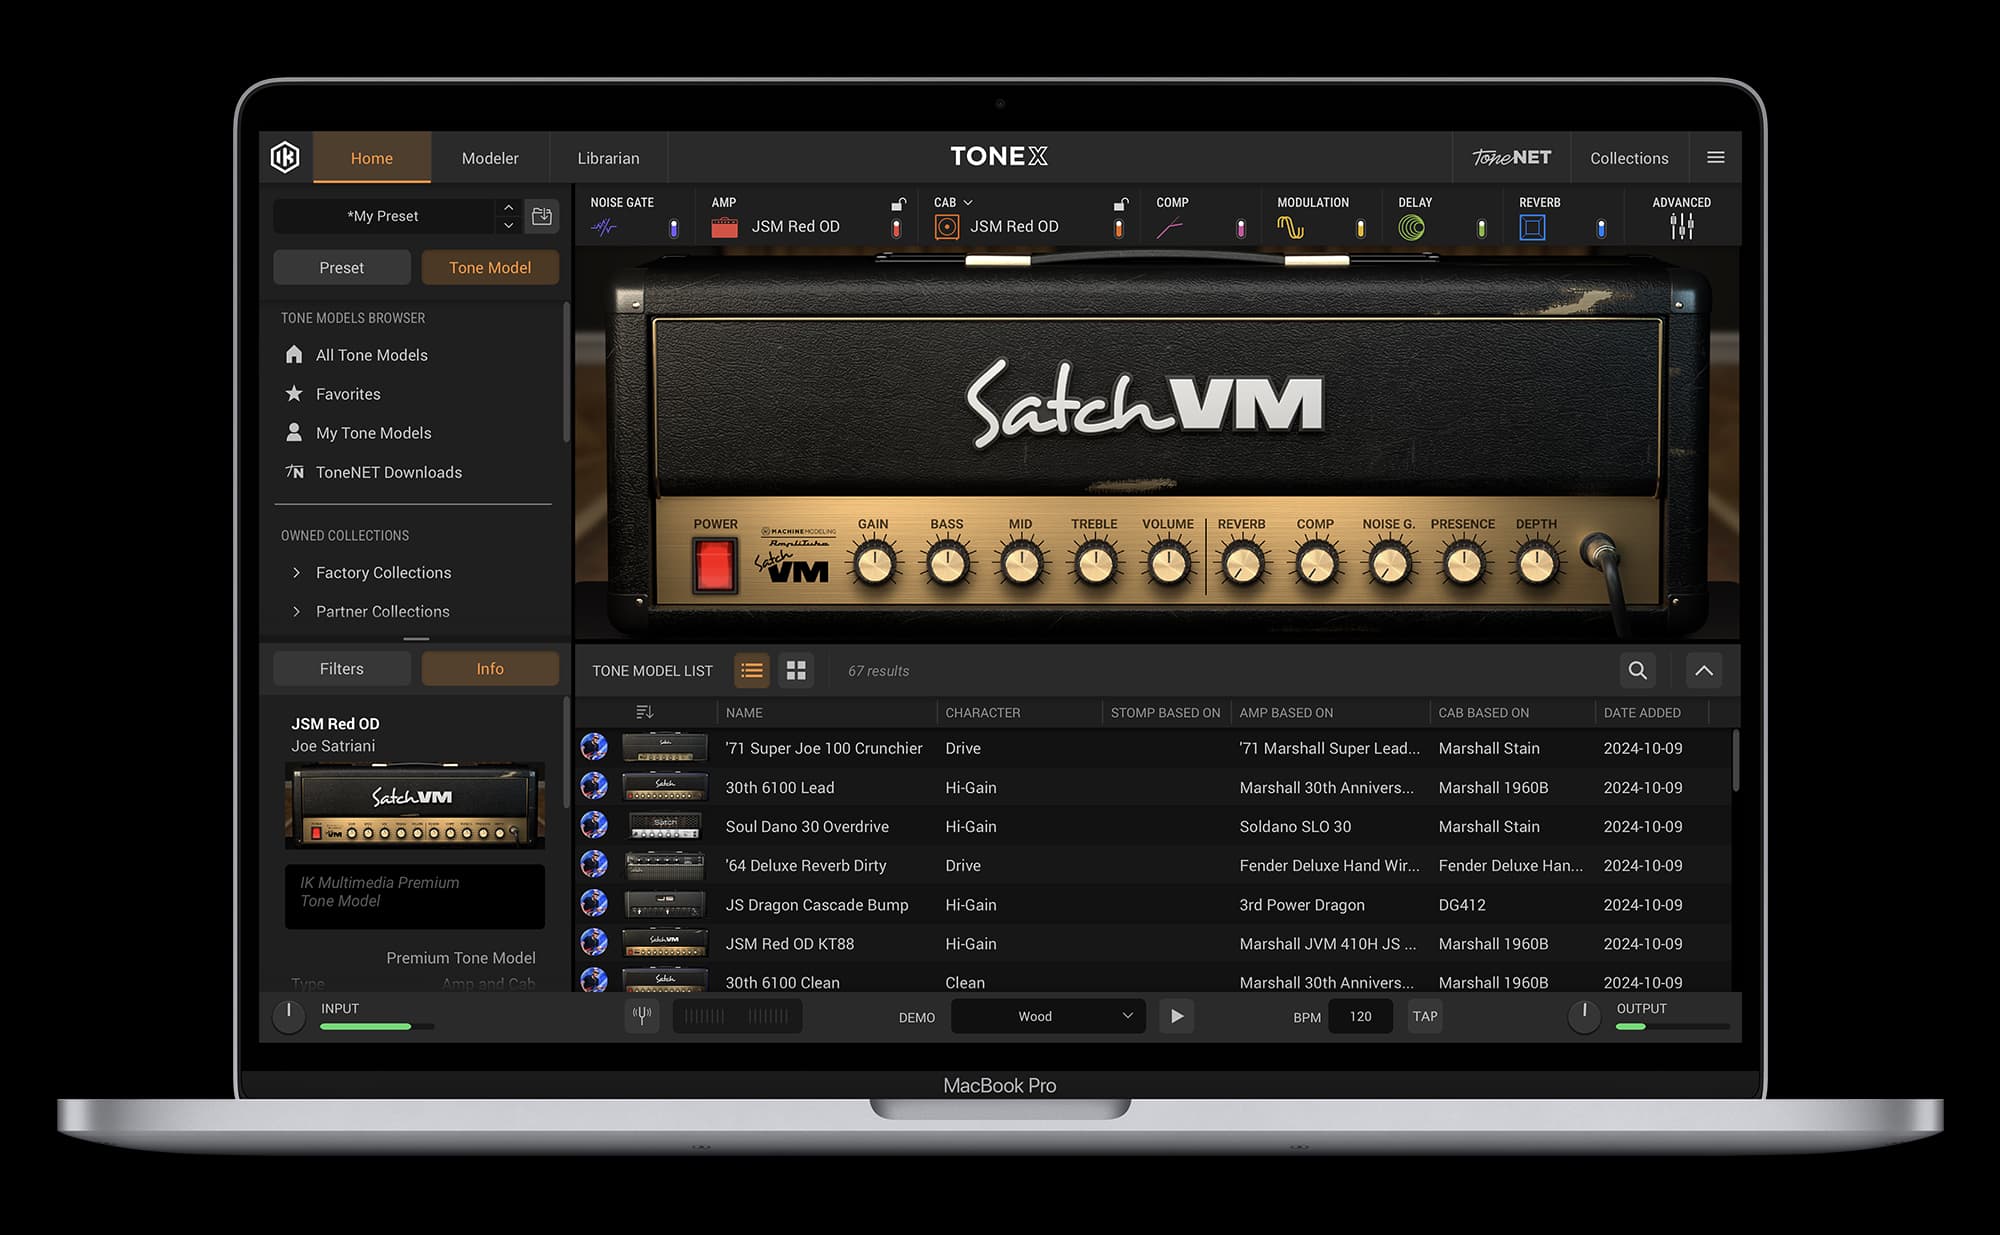Click the TAP tempo button
Image resolution: width=2000 pixels, height=1235 pixels.
point(1424,1015)
